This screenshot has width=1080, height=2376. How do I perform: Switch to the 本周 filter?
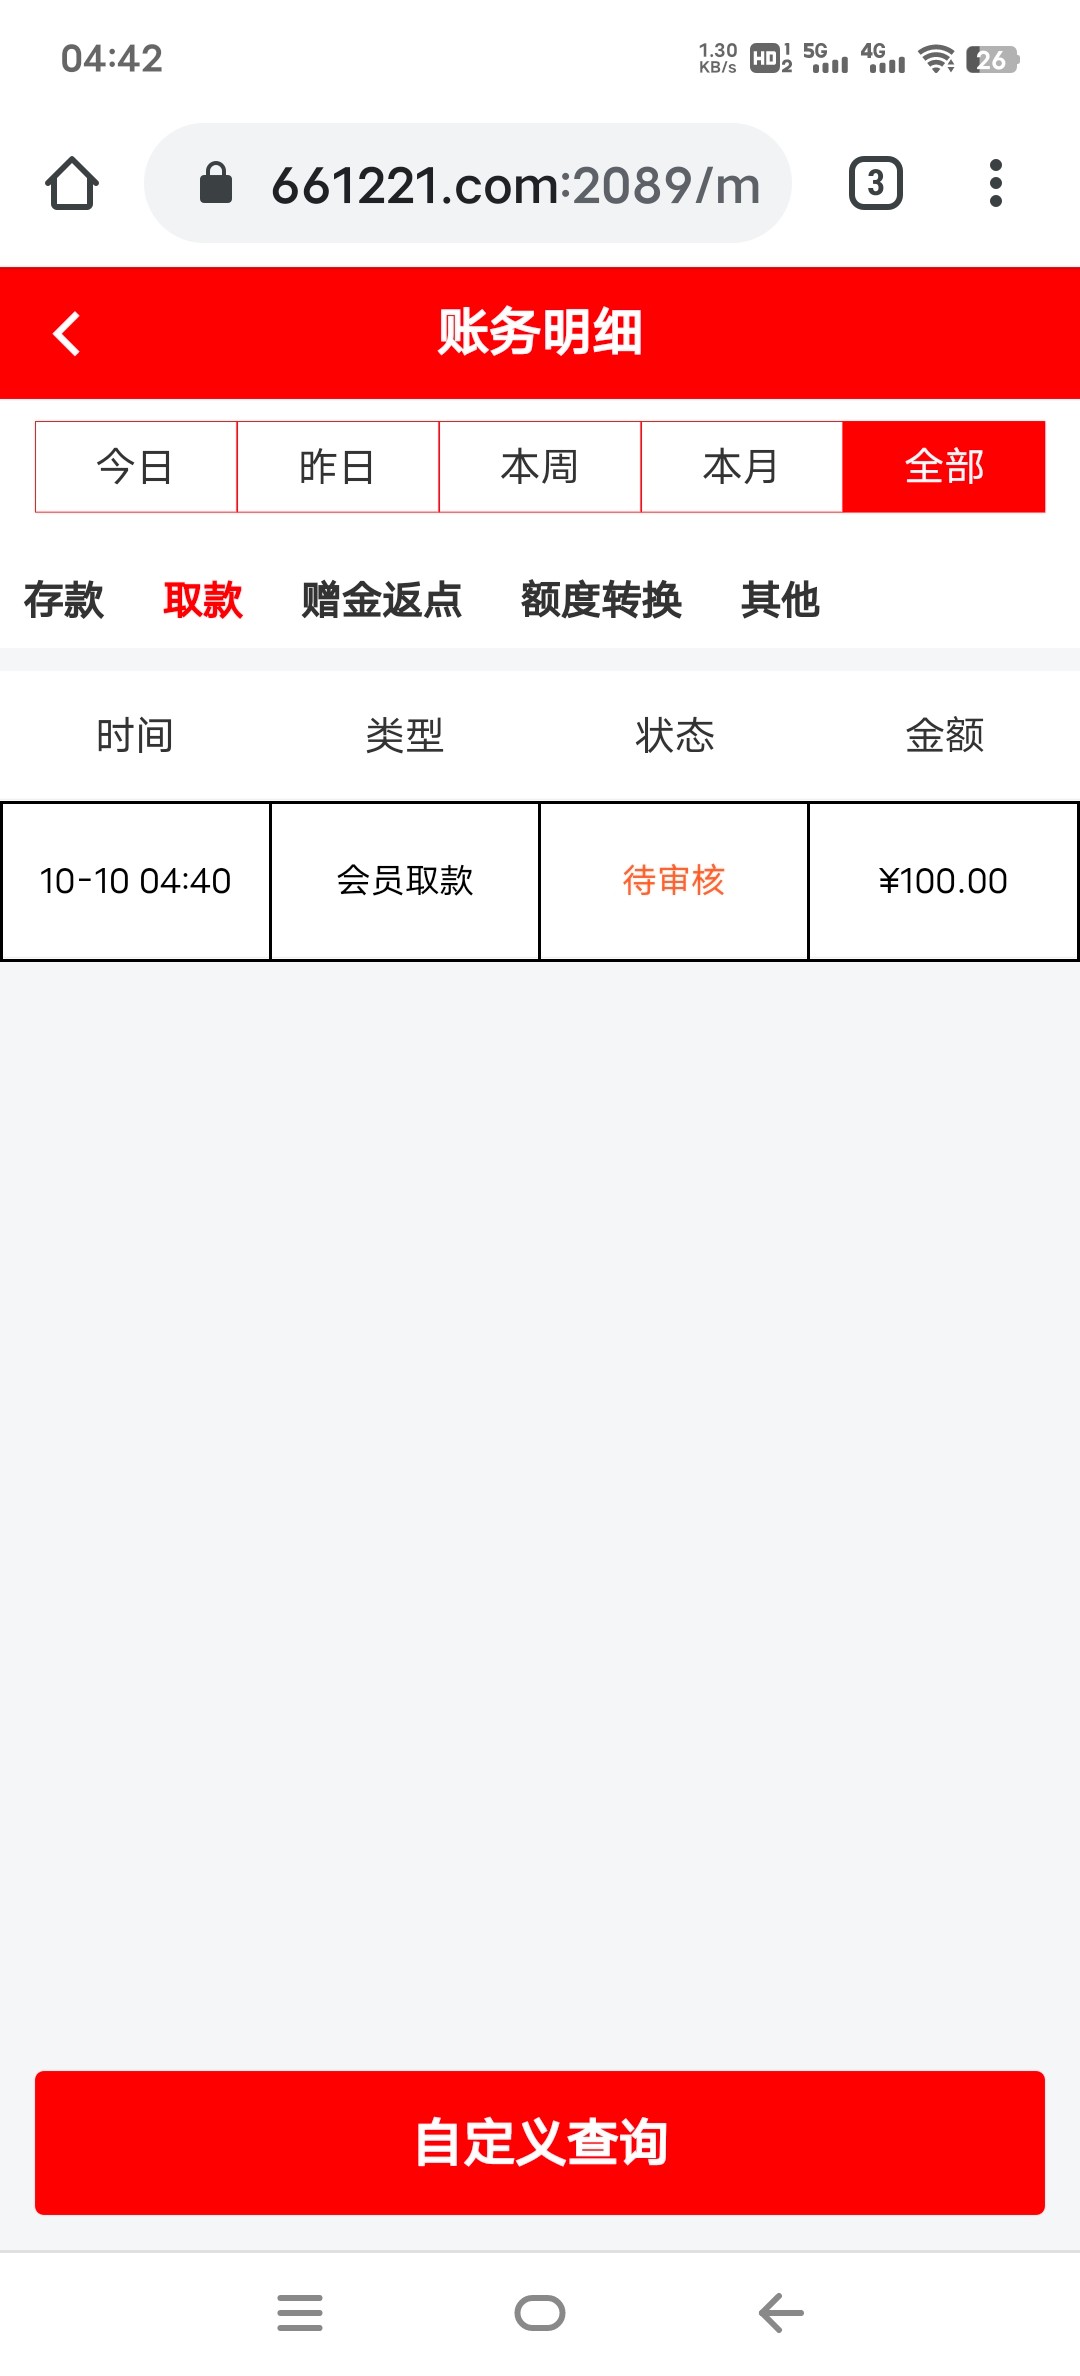pyautogui.click(x=540, y=467)
